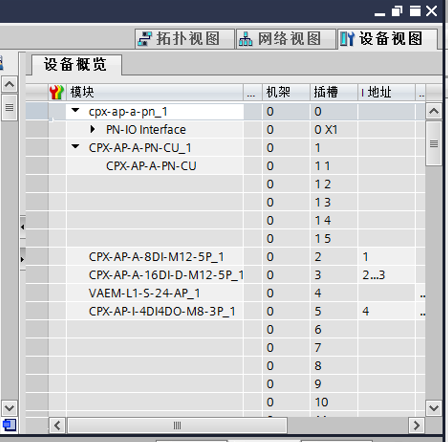Select the VAEM-L1-S-24-AP_1 module row
Viewport: 448px width, 442px height.
[225, 293]
